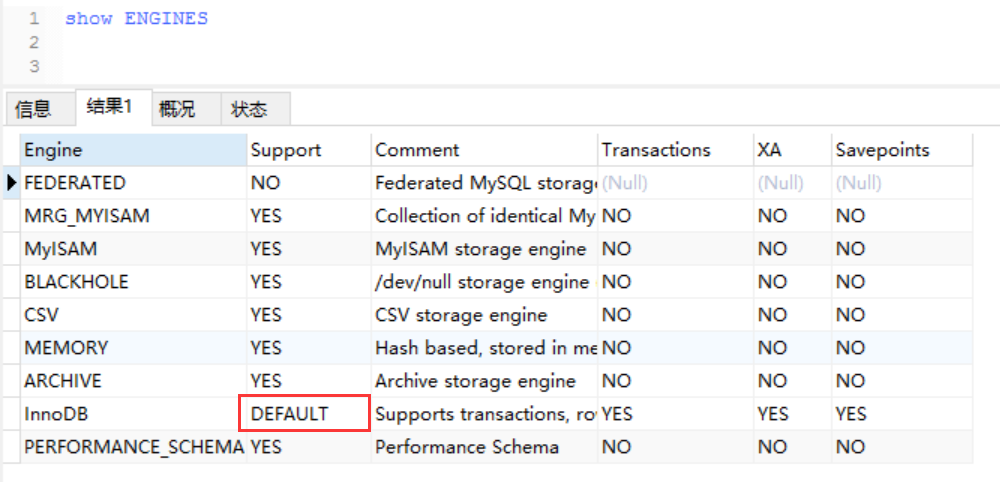Select the InnoDB engine cell
The image size is (1000, 482).
coord(133,414)
